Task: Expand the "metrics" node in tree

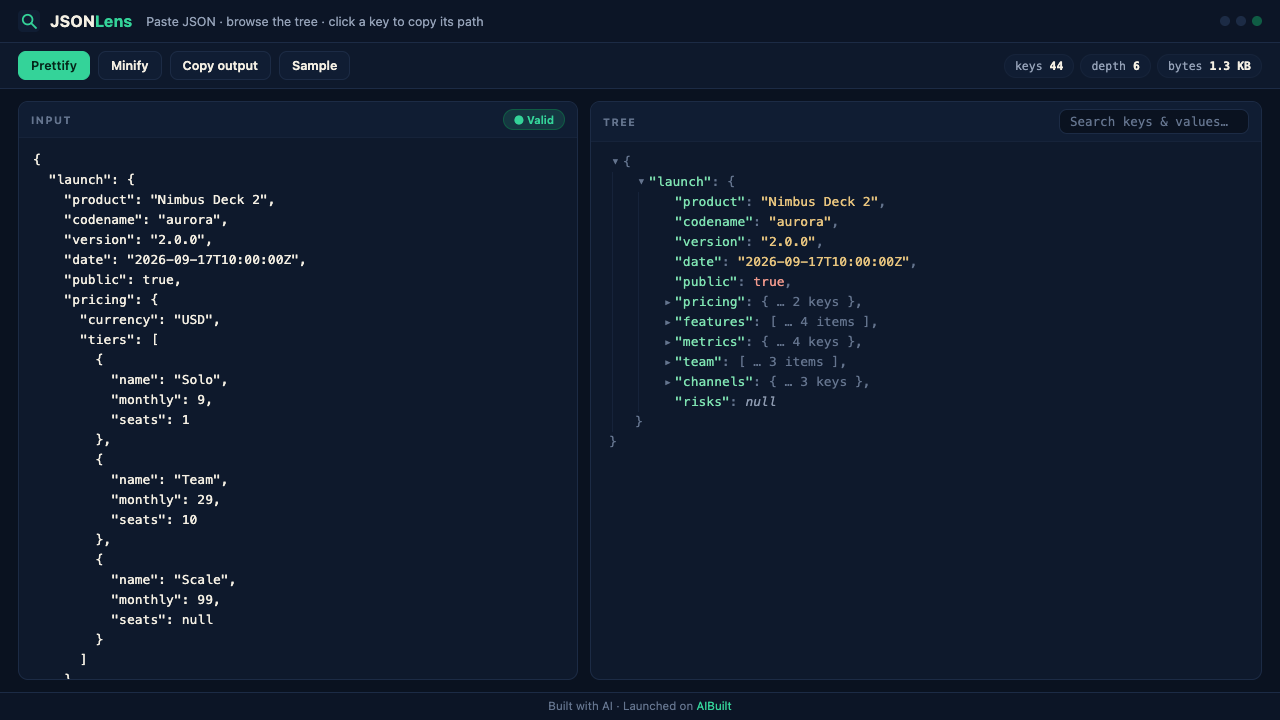Action: (668, 341)
